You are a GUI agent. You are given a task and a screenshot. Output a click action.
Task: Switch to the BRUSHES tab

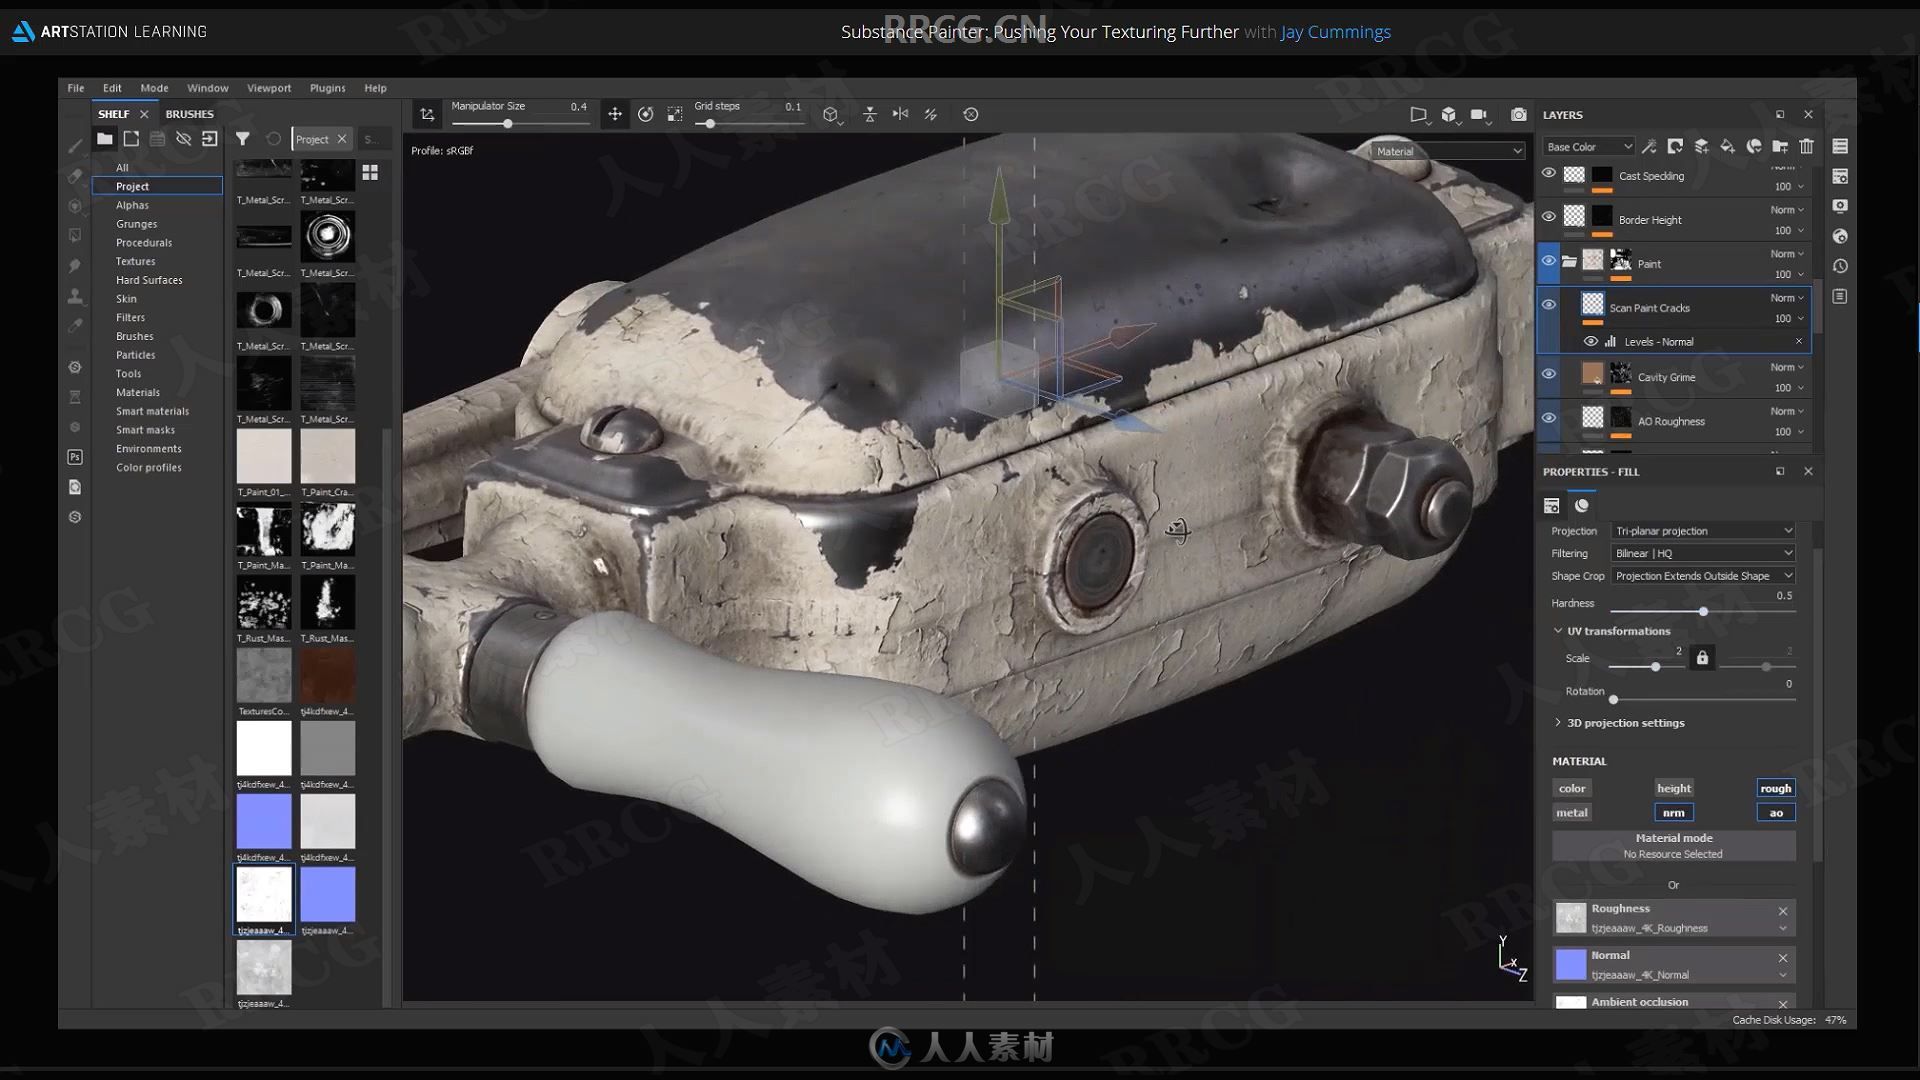pos(189,114)
